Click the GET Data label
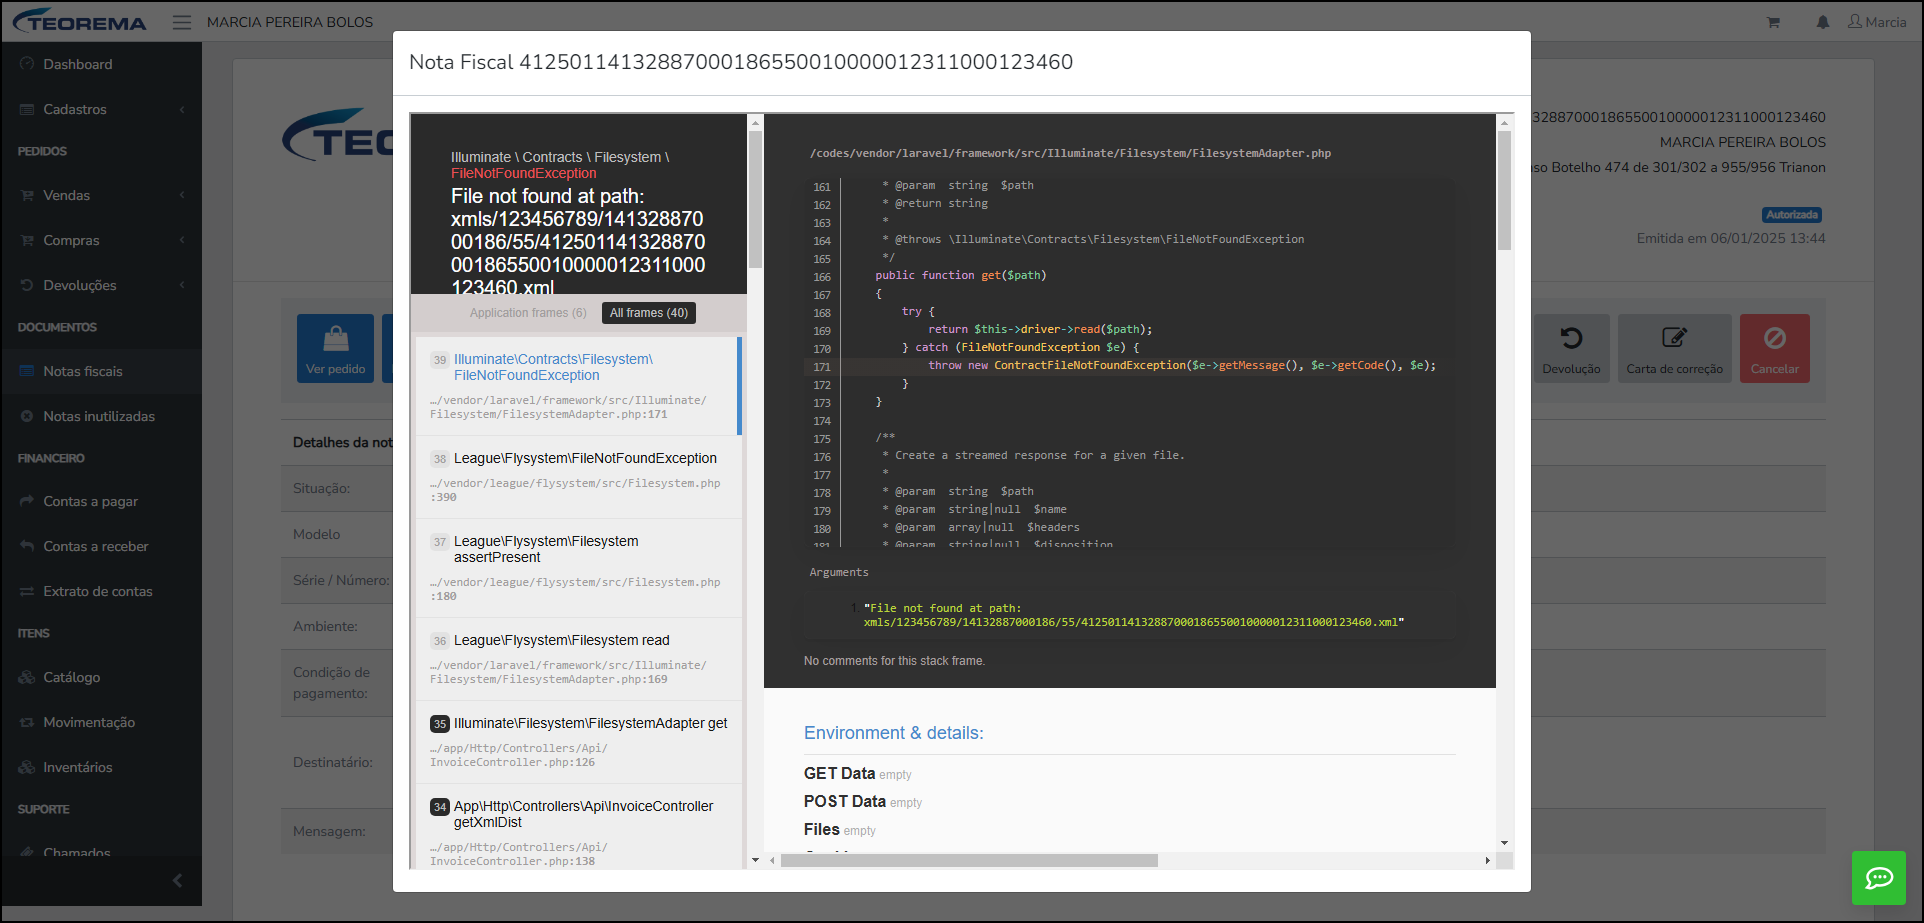The image size is (1924, 923). [x=839, y=774]
